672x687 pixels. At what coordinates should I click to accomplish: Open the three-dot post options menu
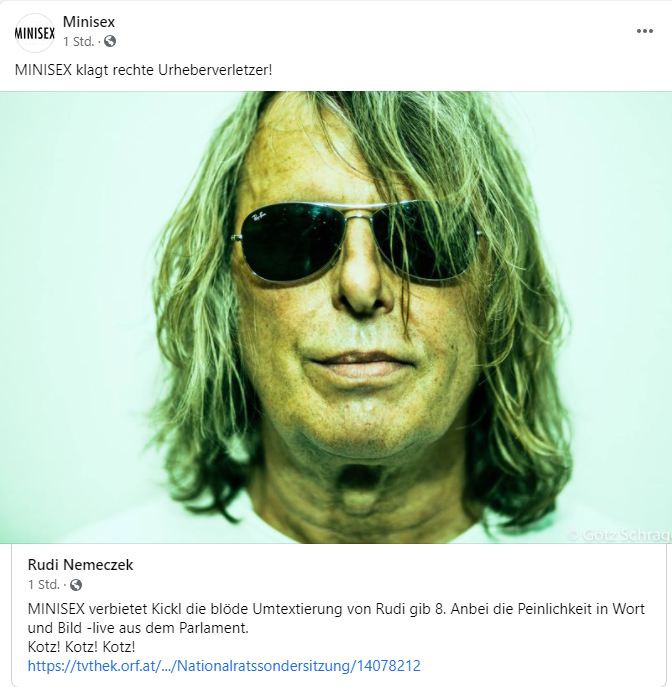[644, 31]
